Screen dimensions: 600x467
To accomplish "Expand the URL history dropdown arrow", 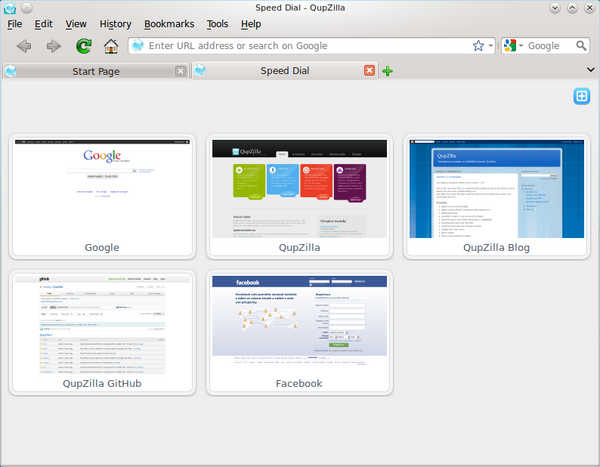I will 491,46.
